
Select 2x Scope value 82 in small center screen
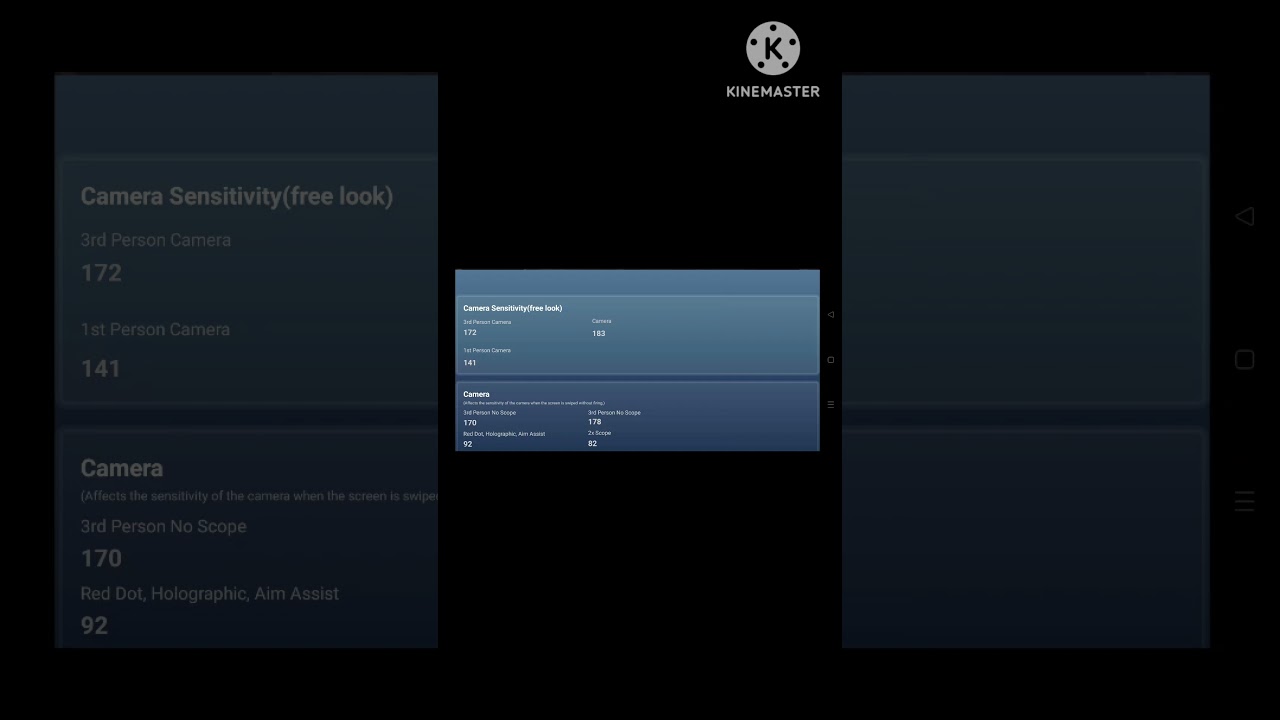coord(592,444)
